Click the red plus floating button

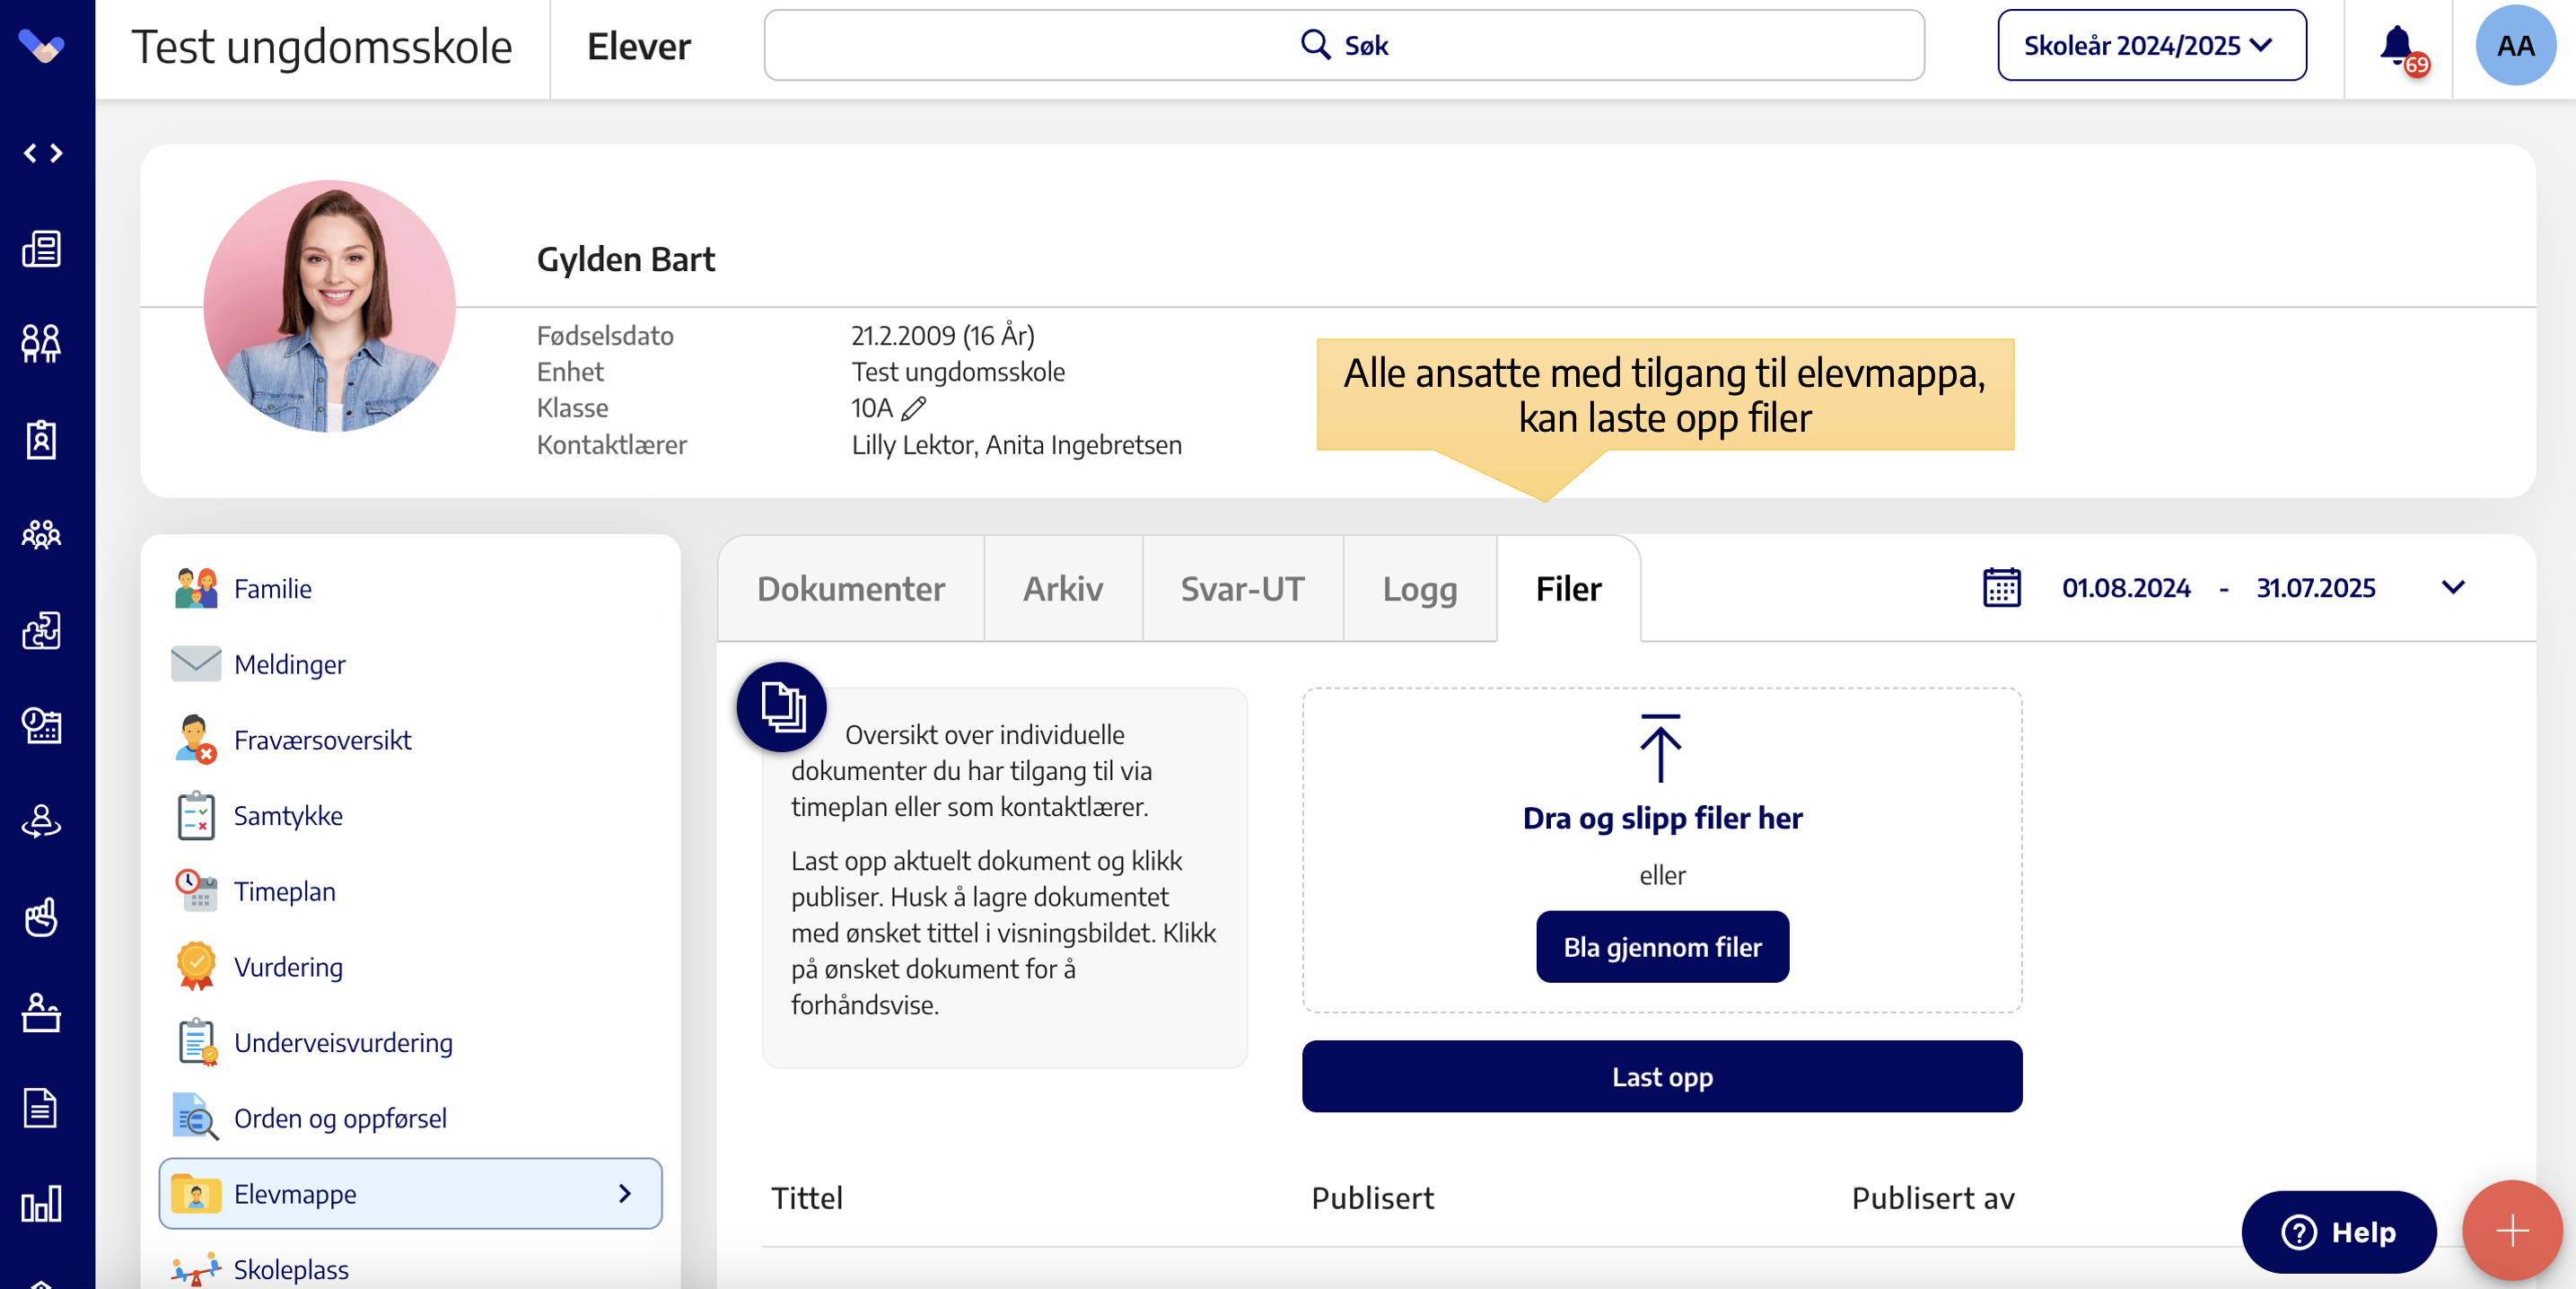coord(2511,1230)
